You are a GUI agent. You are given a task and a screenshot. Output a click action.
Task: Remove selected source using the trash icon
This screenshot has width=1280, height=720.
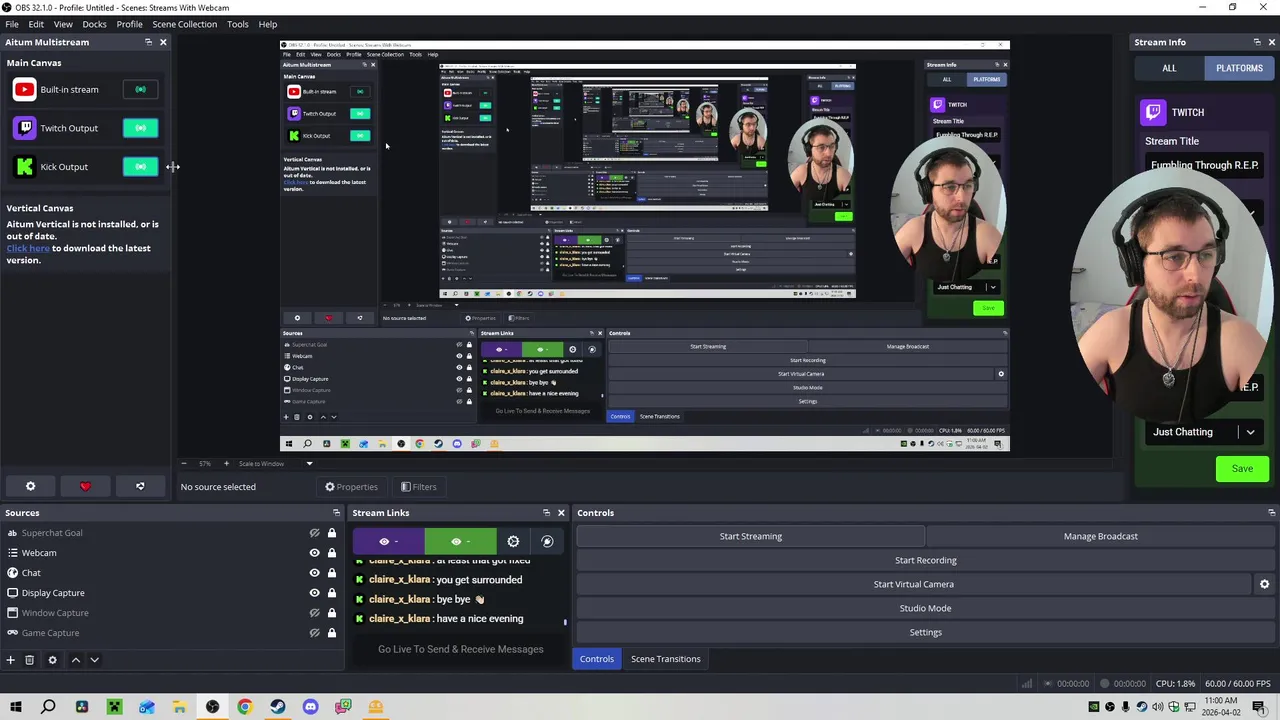[x=29, y=660]
